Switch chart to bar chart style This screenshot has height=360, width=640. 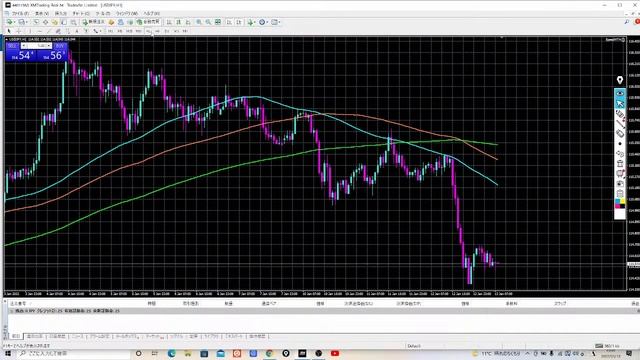169,22
